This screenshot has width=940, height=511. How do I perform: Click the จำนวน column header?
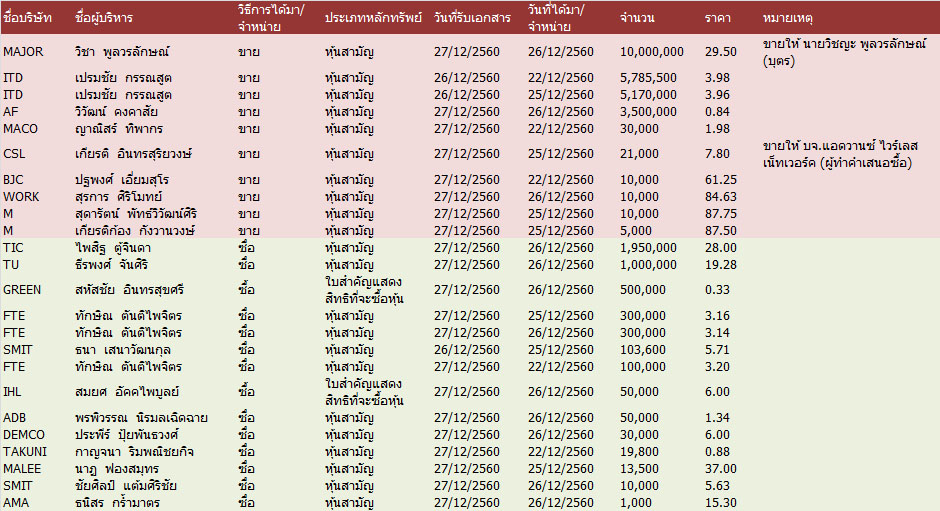point(637,18)
